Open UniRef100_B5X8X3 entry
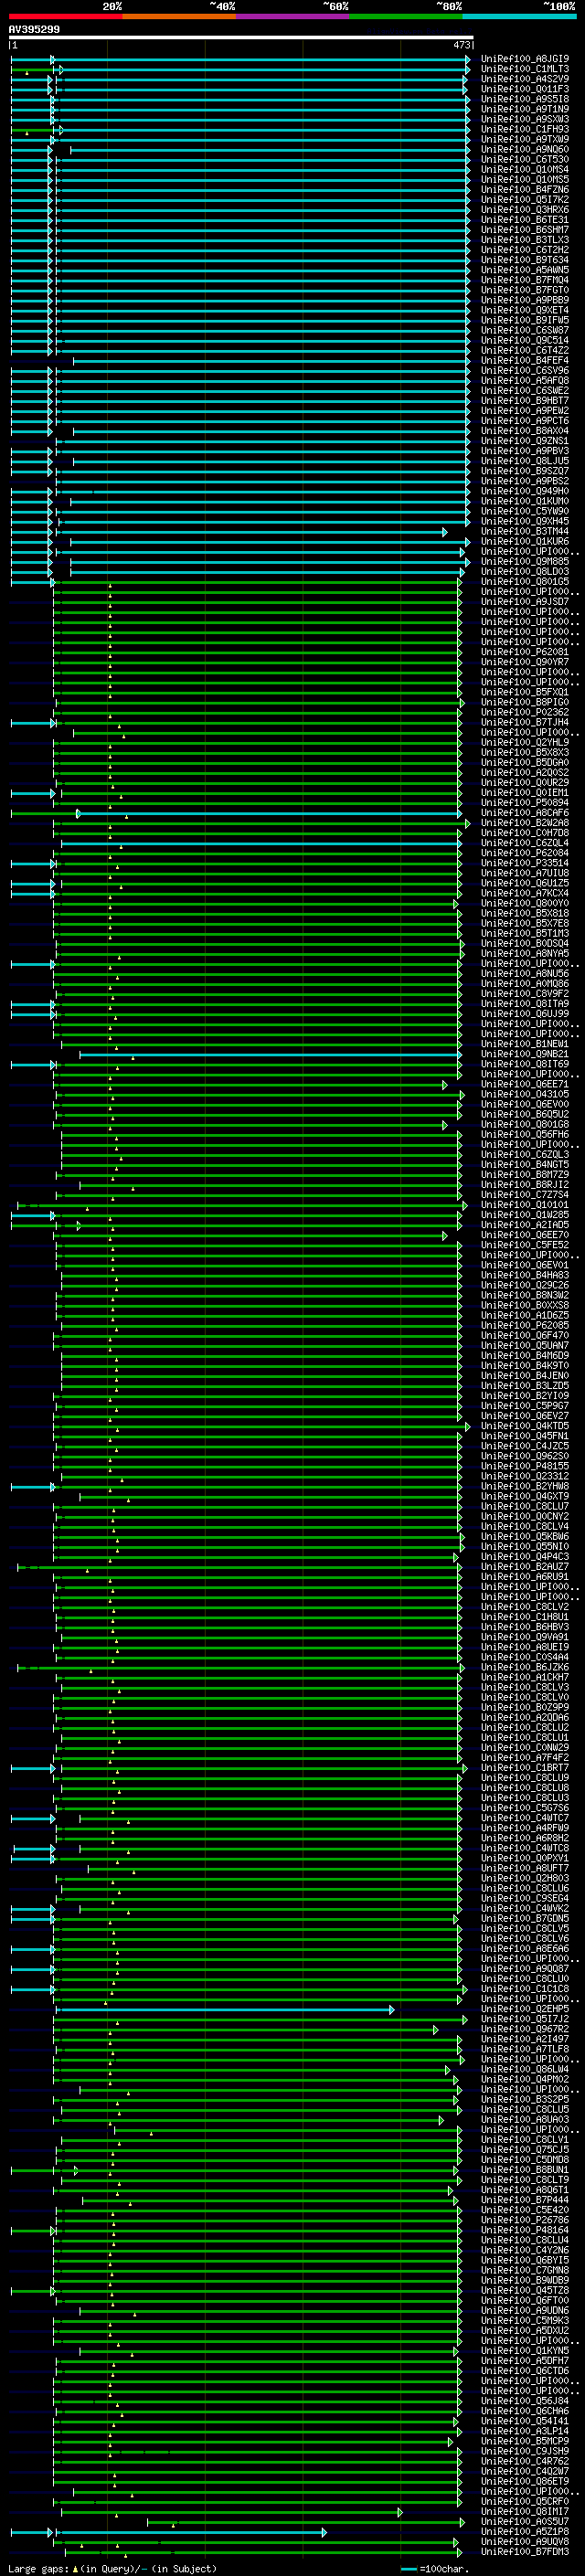The image size is (585, 2576). coord(525,752)
